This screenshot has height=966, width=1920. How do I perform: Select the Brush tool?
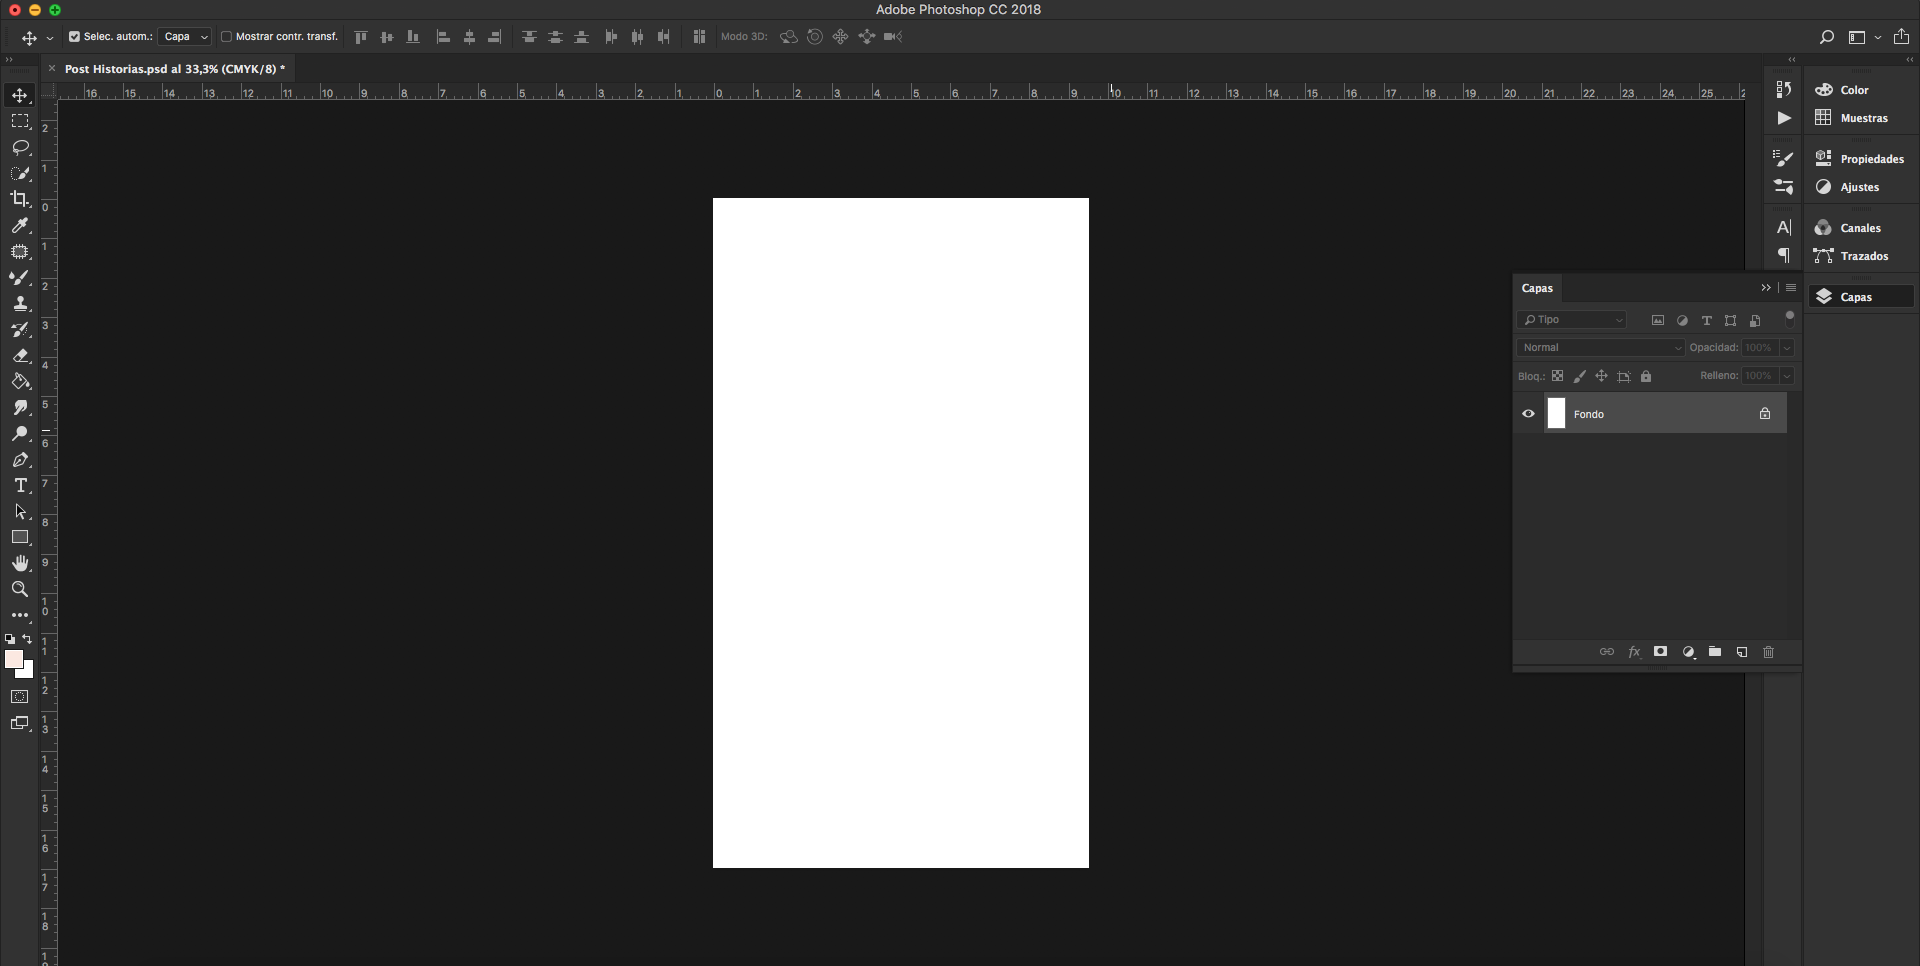[x=20, y=278]
